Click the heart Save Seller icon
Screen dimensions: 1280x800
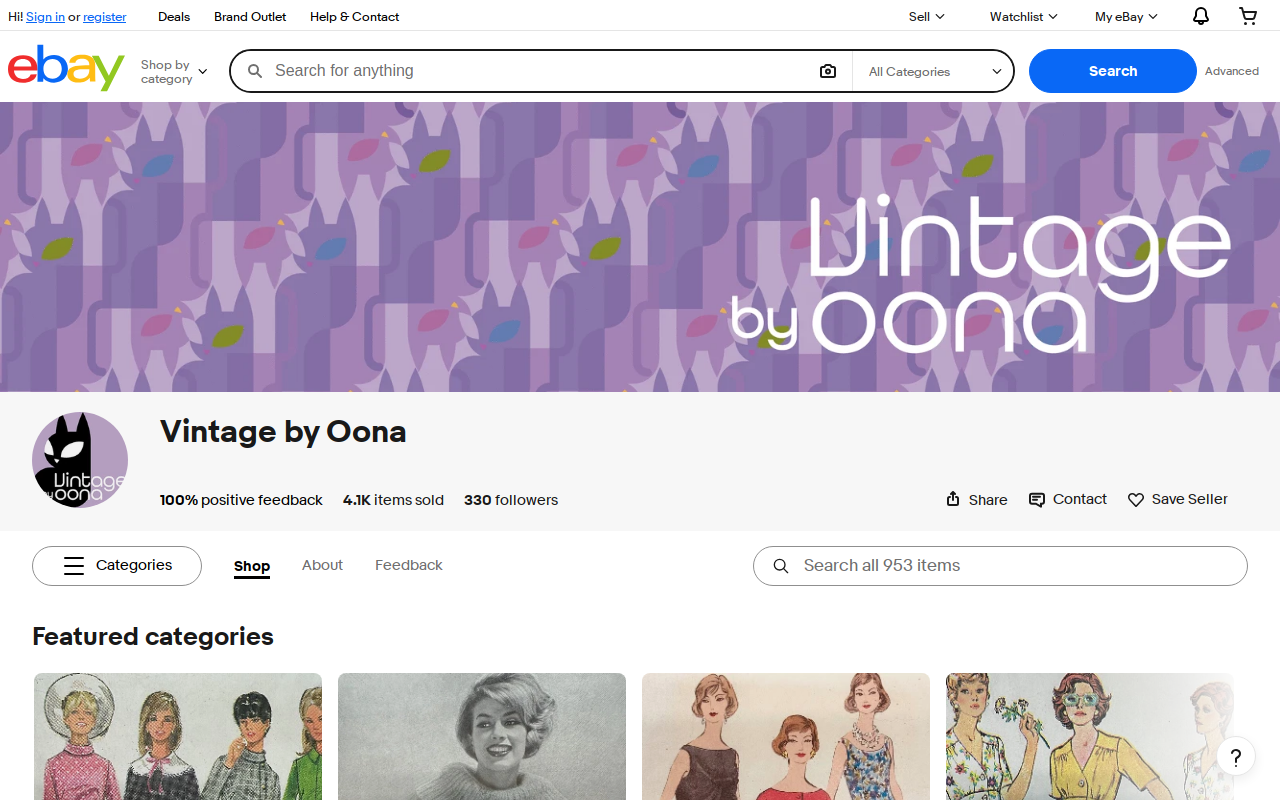point(1136,499)
